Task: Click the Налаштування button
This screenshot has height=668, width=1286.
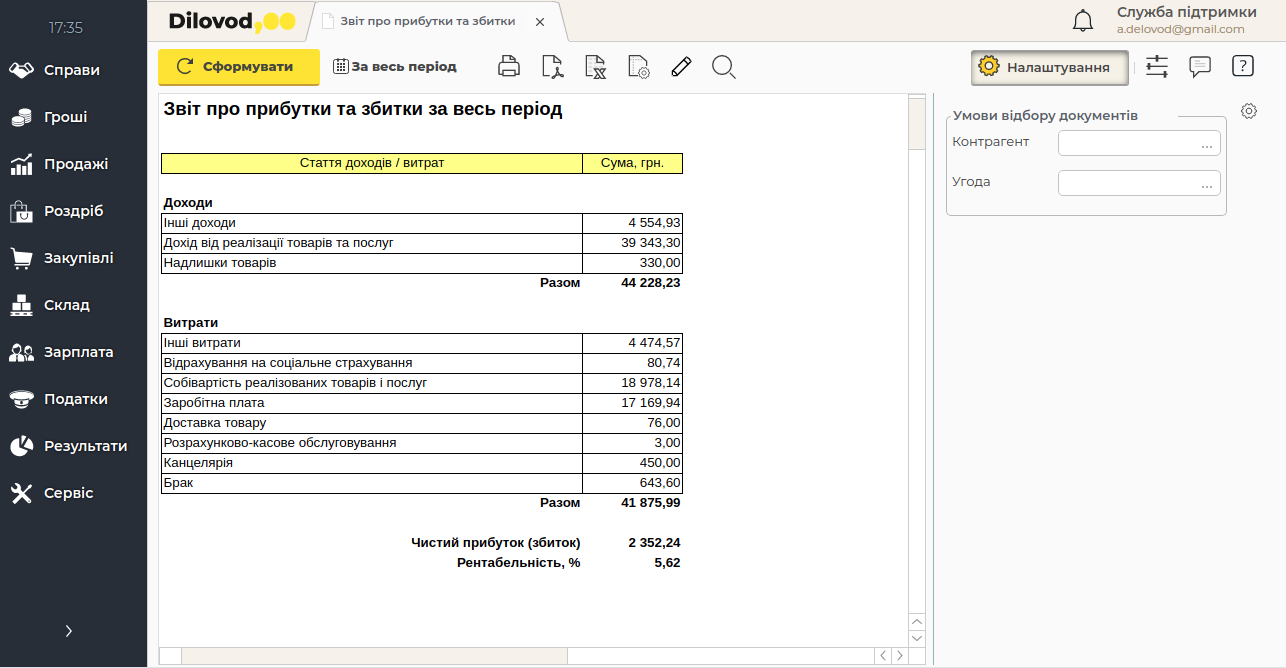Action: click(1049, 67)
